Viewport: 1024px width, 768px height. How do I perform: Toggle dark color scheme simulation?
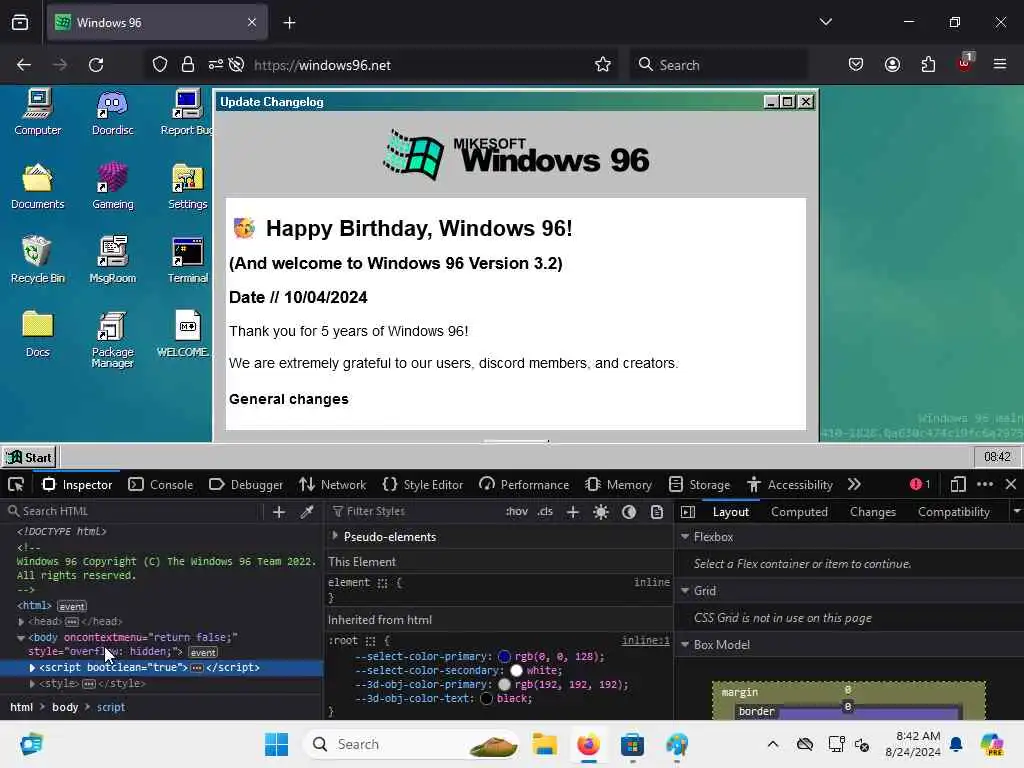tap(629, 512)
